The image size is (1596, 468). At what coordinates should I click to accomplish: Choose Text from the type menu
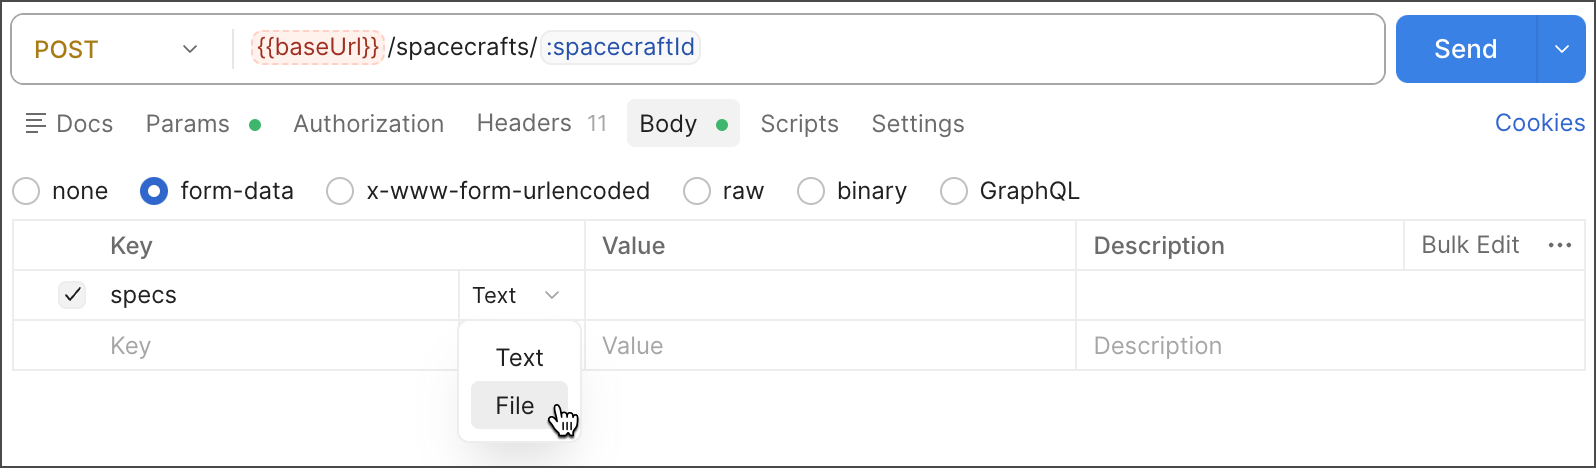coord(519,358)
